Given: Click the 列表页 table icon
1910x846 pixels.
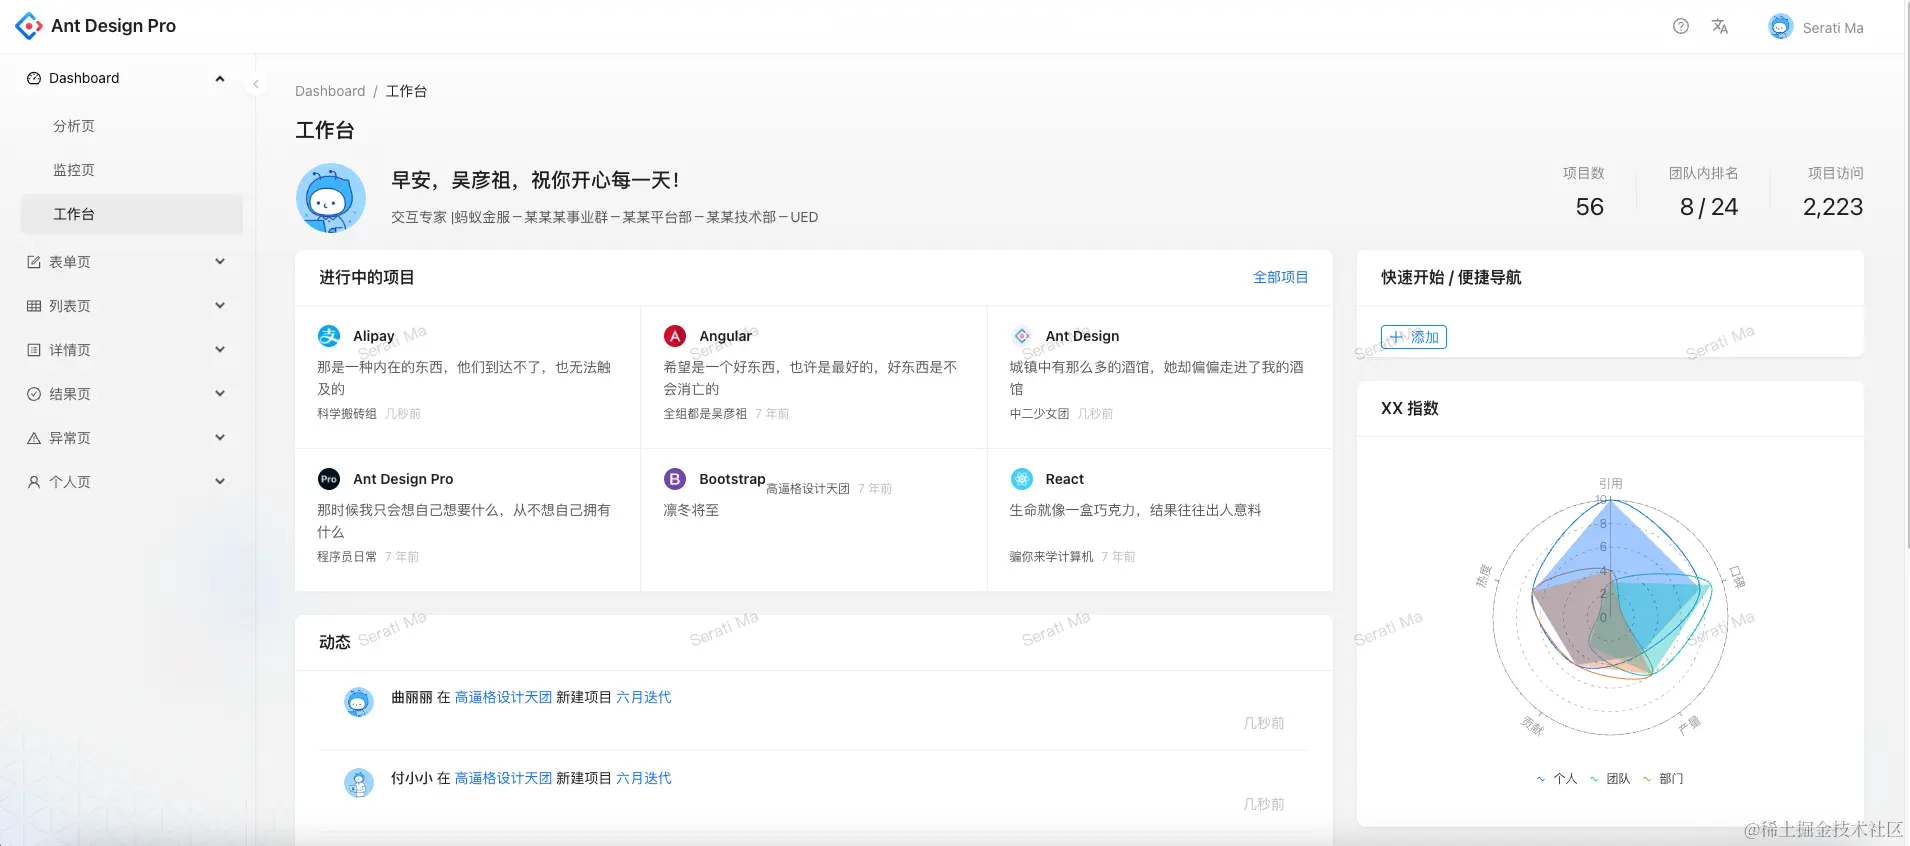Looking at the screenshot, I should [x=34, y=306].
